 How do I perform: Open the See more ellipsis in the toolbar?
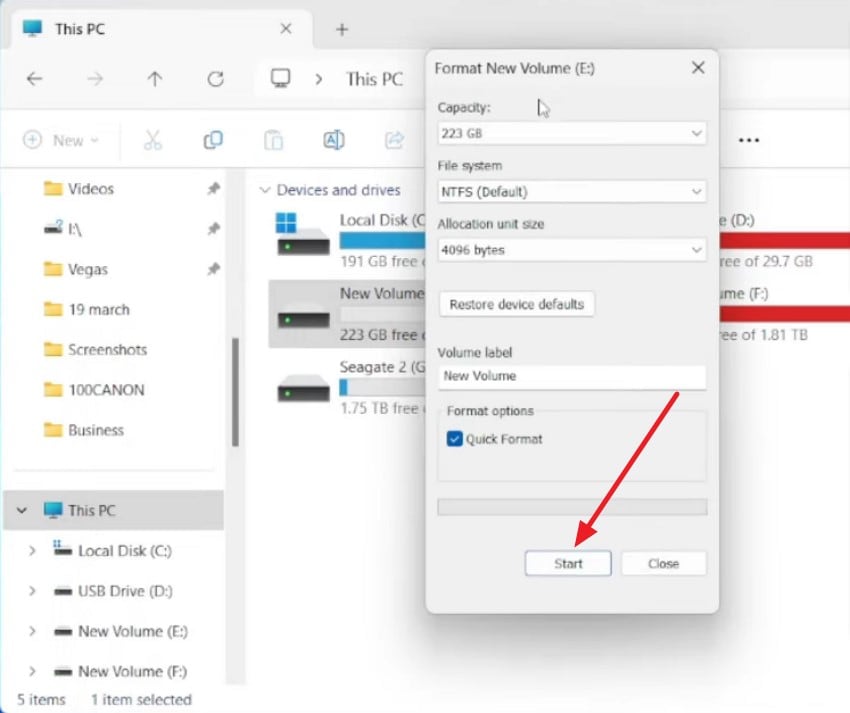(x=749, y=140)
